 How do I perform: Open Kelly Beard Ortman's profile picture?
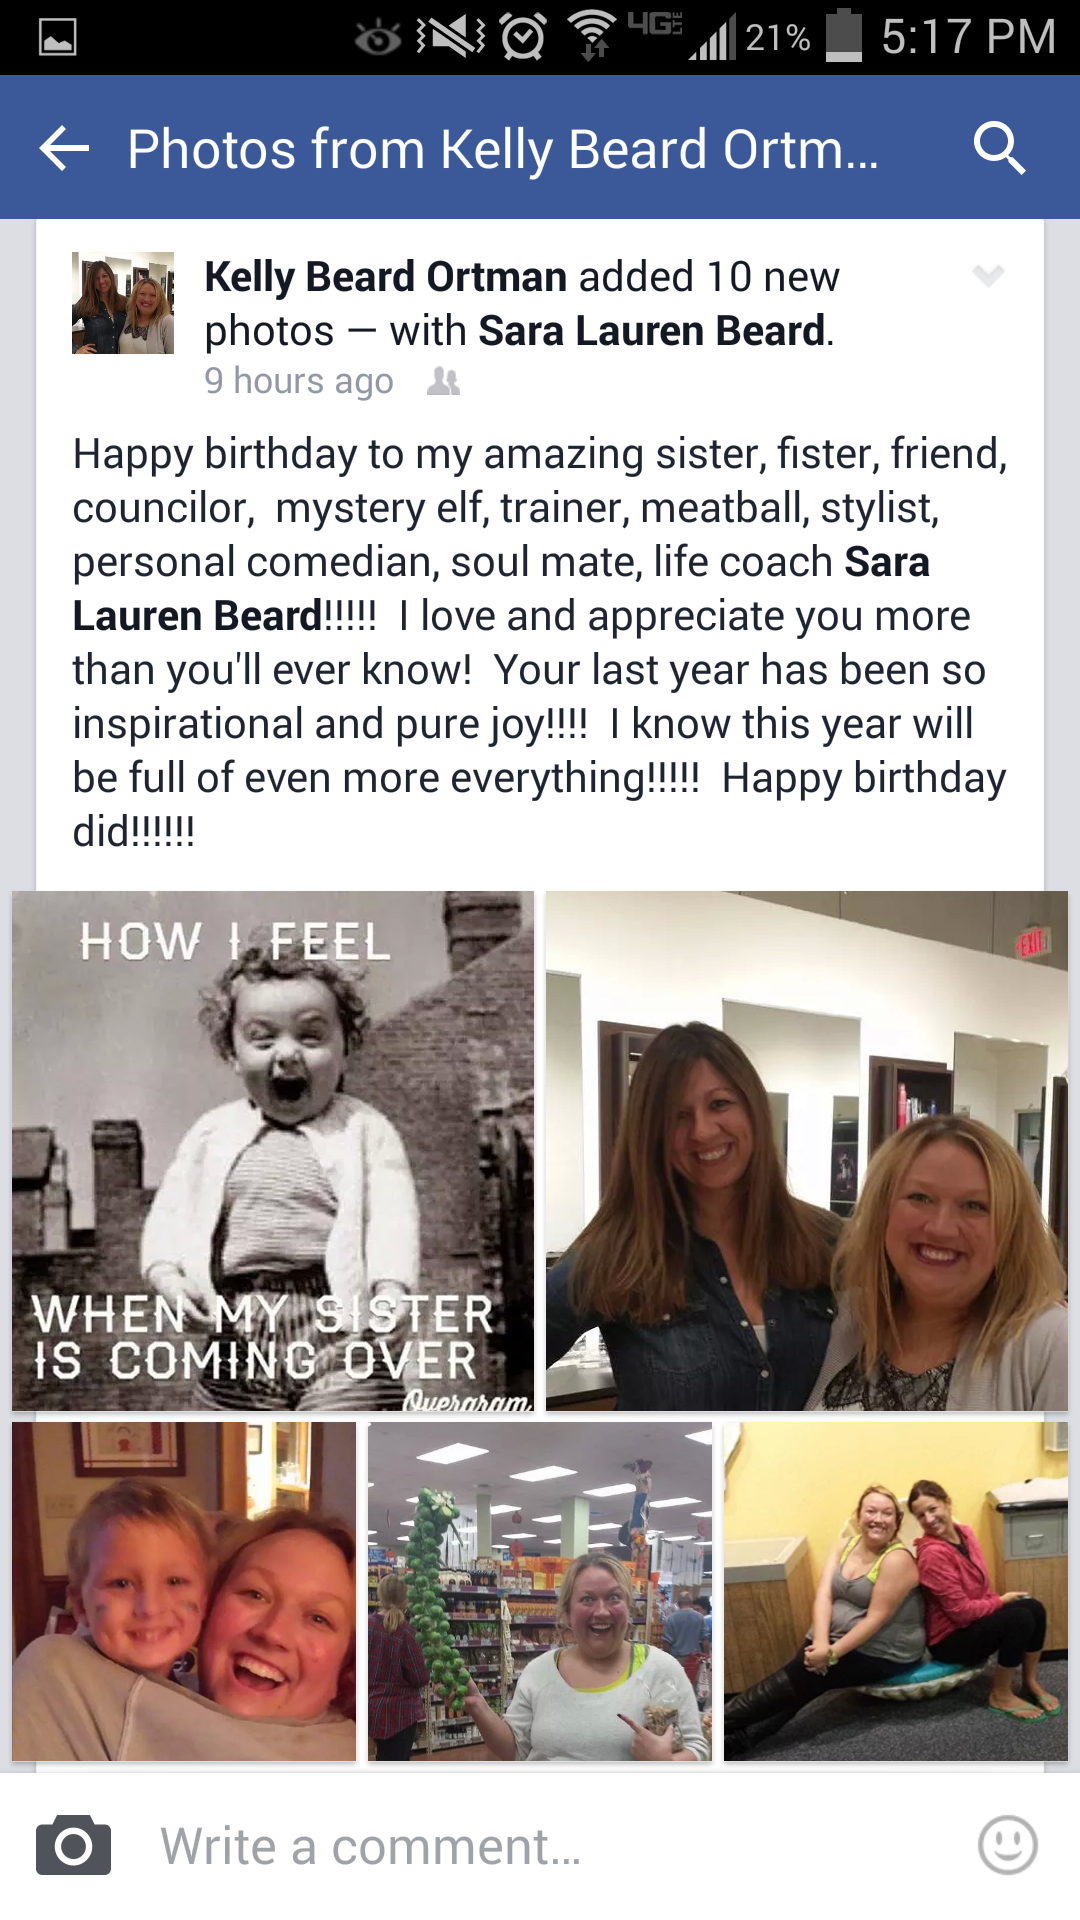[123, 303]
